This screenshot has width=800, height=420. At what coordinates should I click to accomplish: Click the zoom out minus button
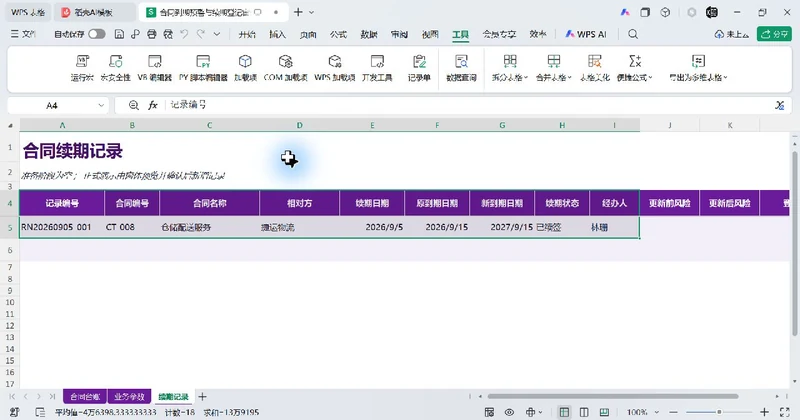pyautogui.click(x=673, y=412)
